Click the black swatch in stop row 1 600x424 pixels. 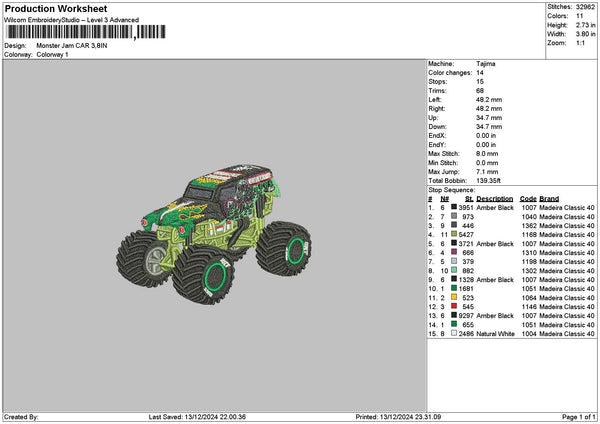(x=454, y=207)
